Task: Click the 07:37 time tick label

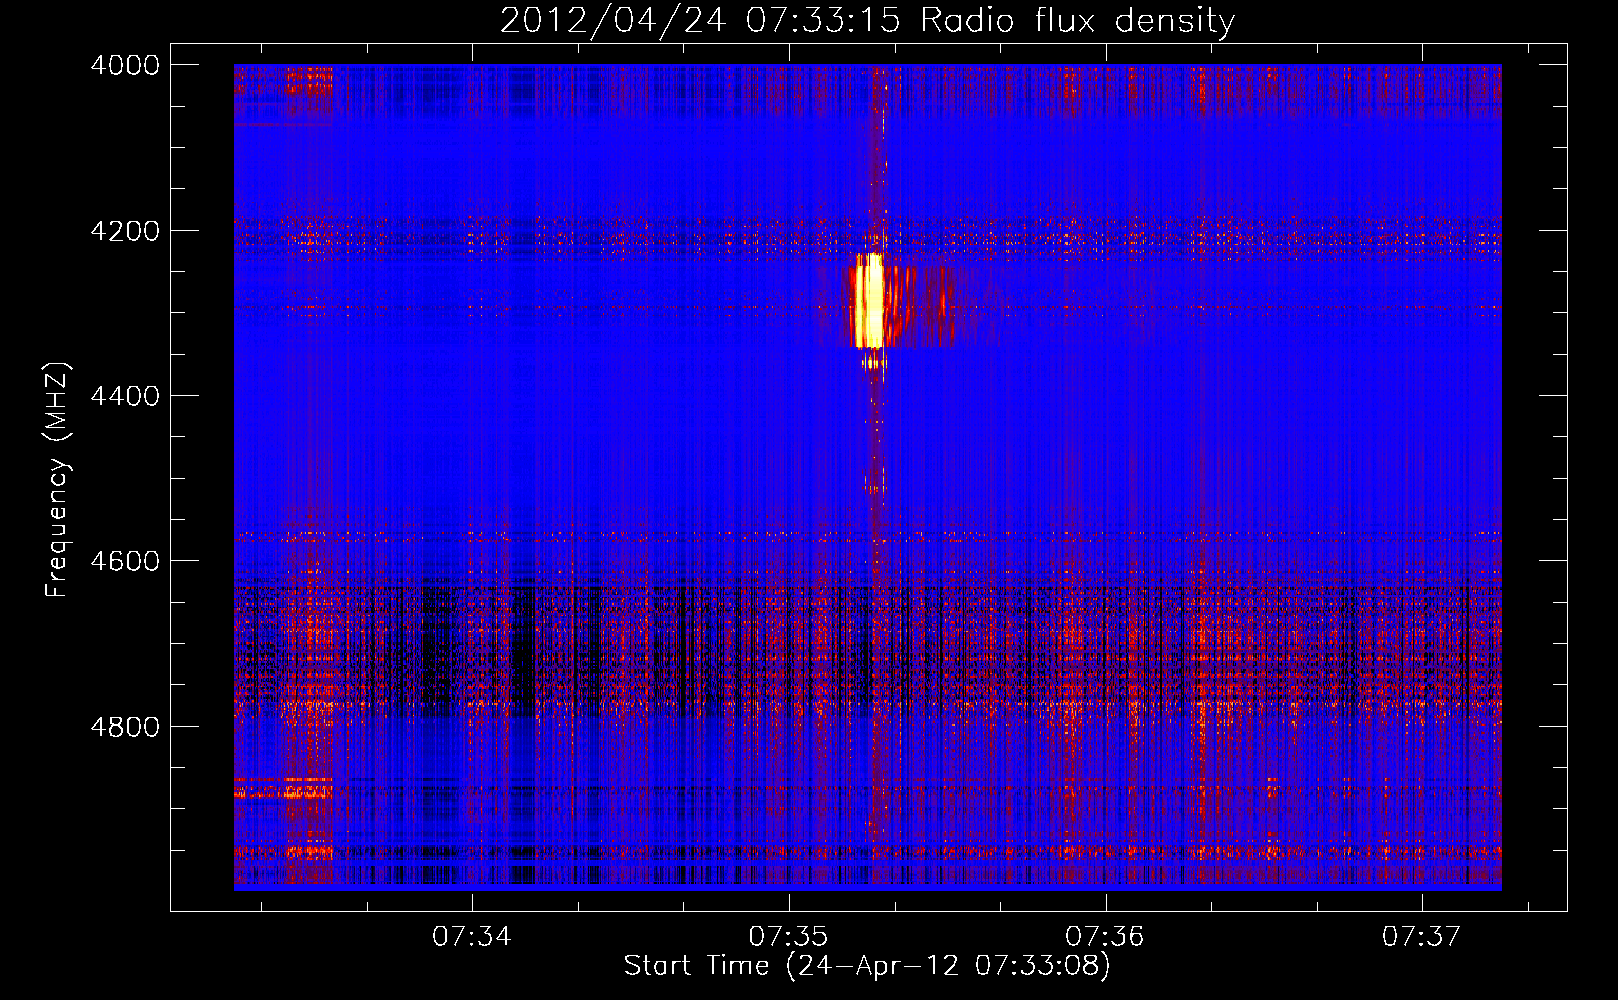Action: click(x=1422, y=937)
